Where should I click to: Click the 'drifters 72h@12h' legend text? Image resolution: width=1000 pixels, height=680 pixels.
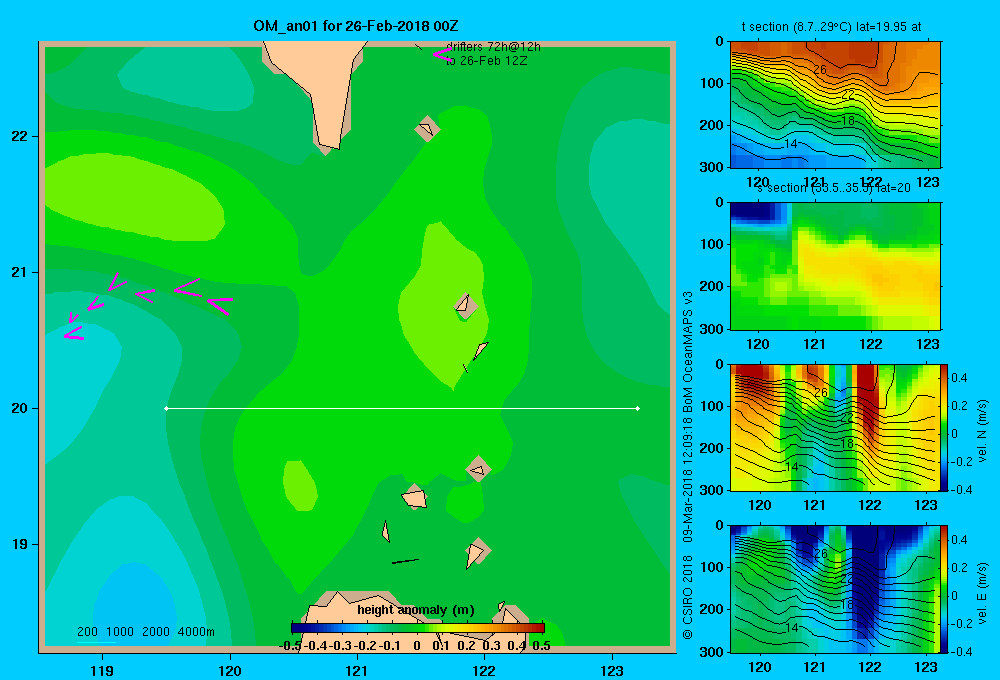coord(493,47)
